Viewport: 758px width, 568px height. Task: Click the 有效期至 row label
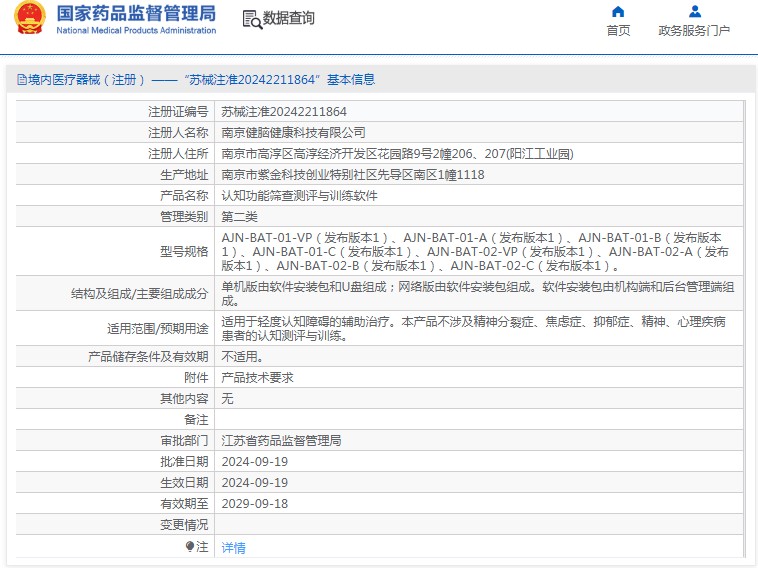[x=184, y=504]
